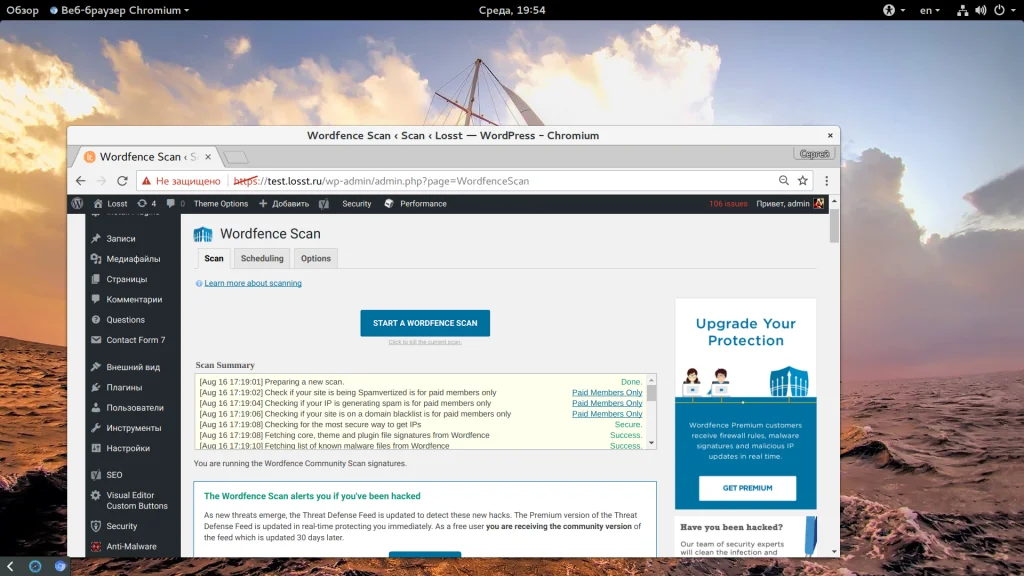The height and width of the screenshot is (576, 1024).
Task: Click scan summary scrollbar down arrow
Action: pos(651,443)
